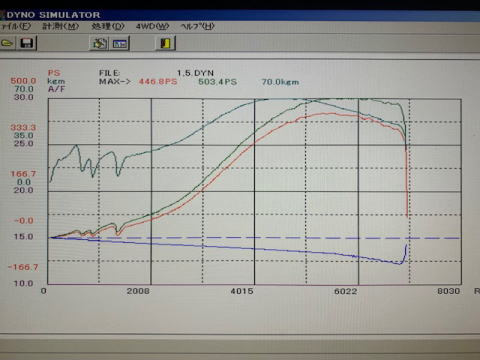The width and height of the screenshot is (480, 360).
Task: Click the red 446.8PS max value
Action: (x=158, y=81)
